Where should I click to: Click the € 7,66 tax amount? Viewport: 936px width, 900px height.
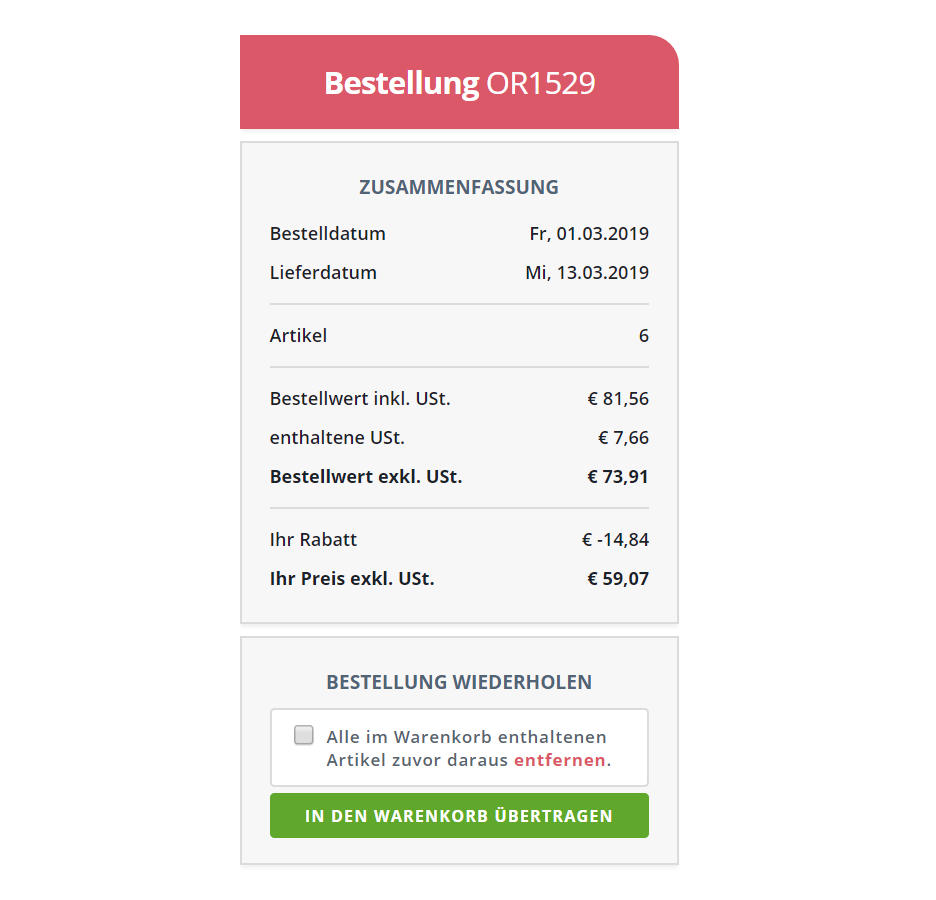(623, 438)
